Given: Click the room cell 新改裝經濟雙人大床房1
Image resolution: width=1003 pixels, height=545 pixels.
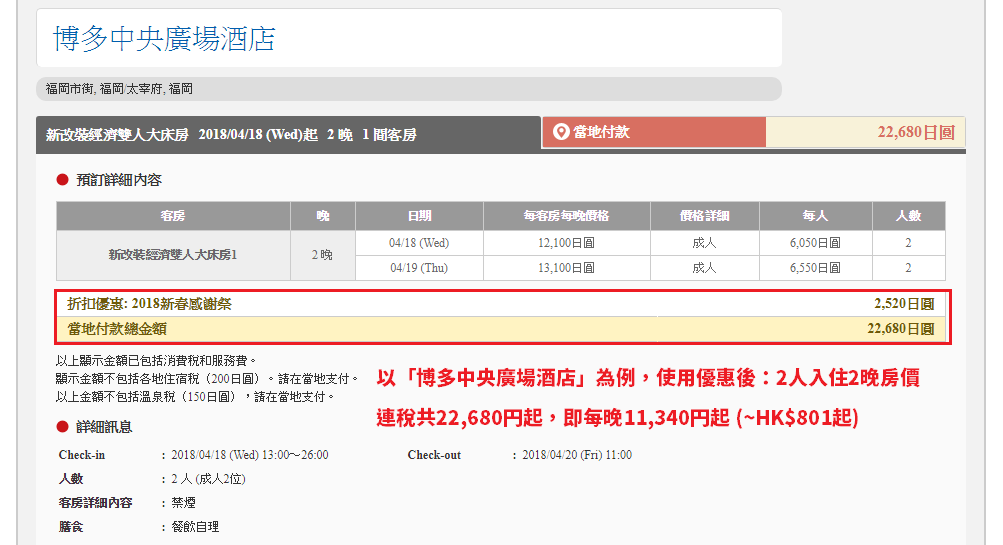Looking at the screenshot, I should [x=173, y=255].
